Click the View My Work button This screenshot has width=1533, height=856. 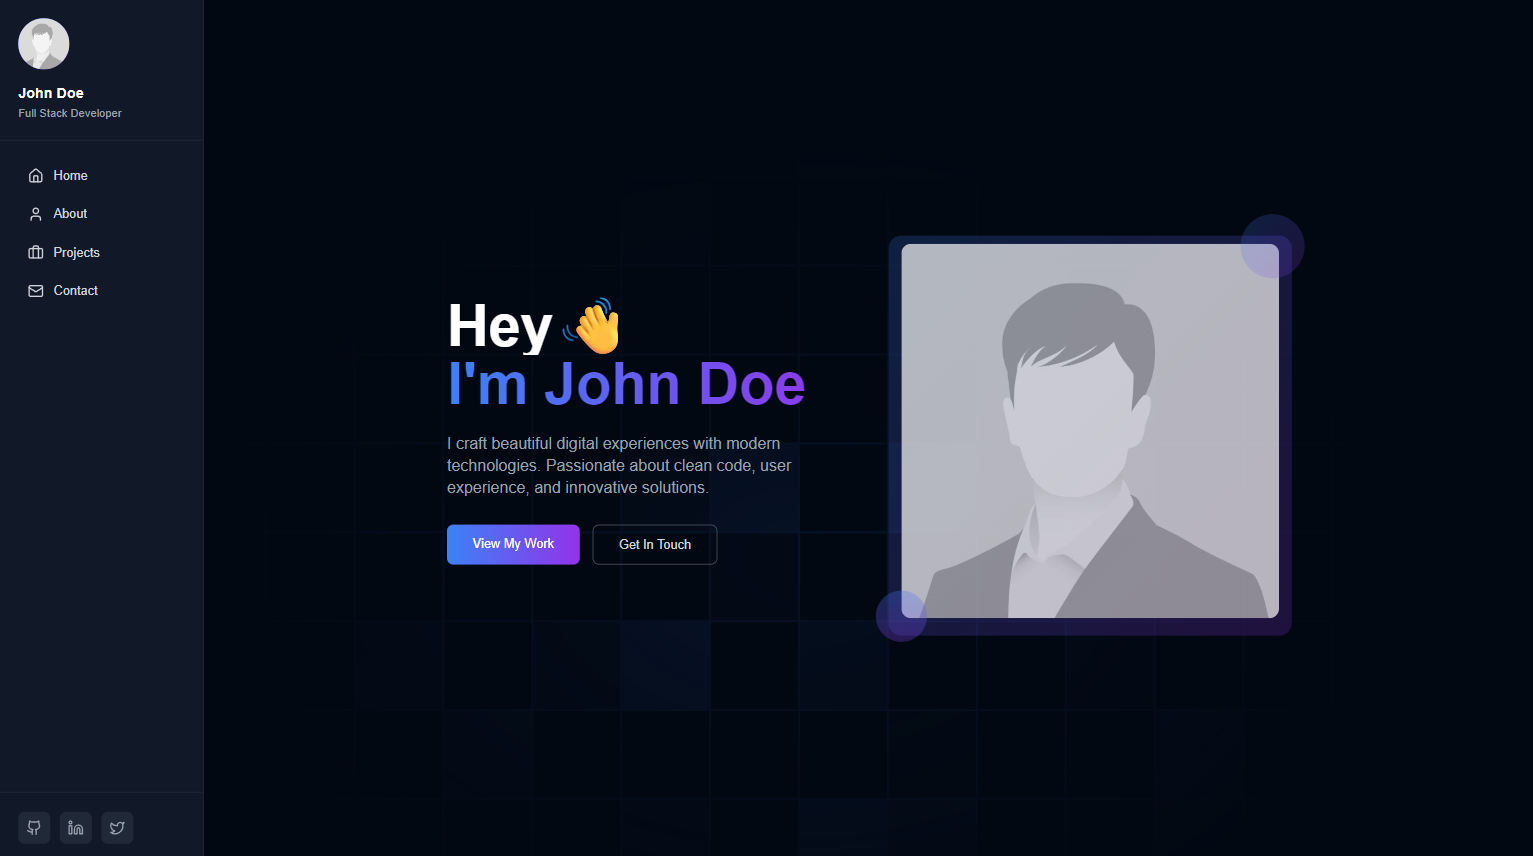(513, 544)
